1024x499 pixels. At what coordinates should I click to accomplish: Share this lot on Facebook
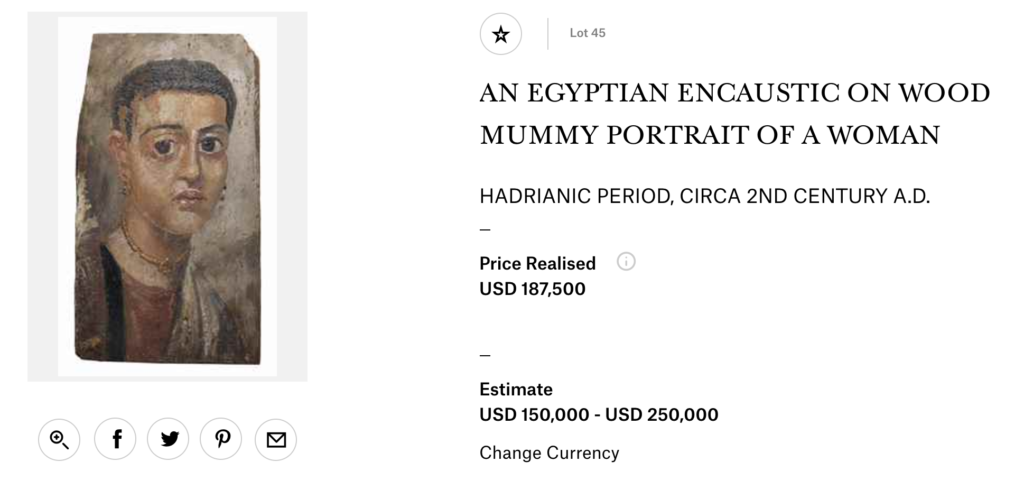pos(116,439)
